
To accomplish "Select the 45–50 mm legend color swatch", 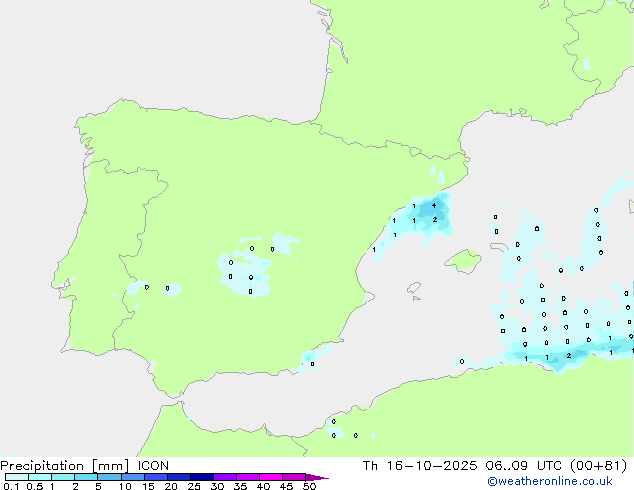I will pyautogui.click(x=294, y=477).
